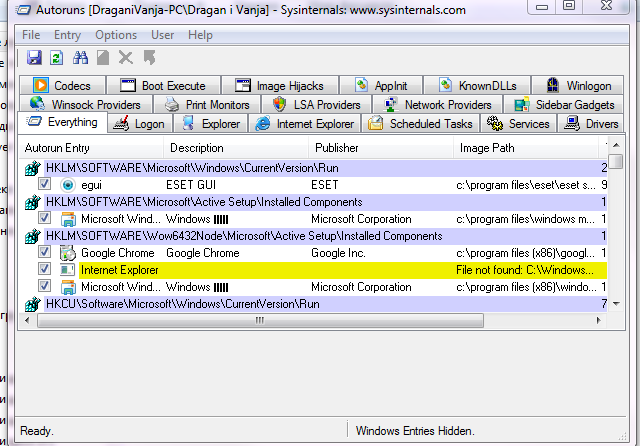The height and width of the screenshot is (446, 640).
Task: Open the Entry menu
Action: (67, 35)
